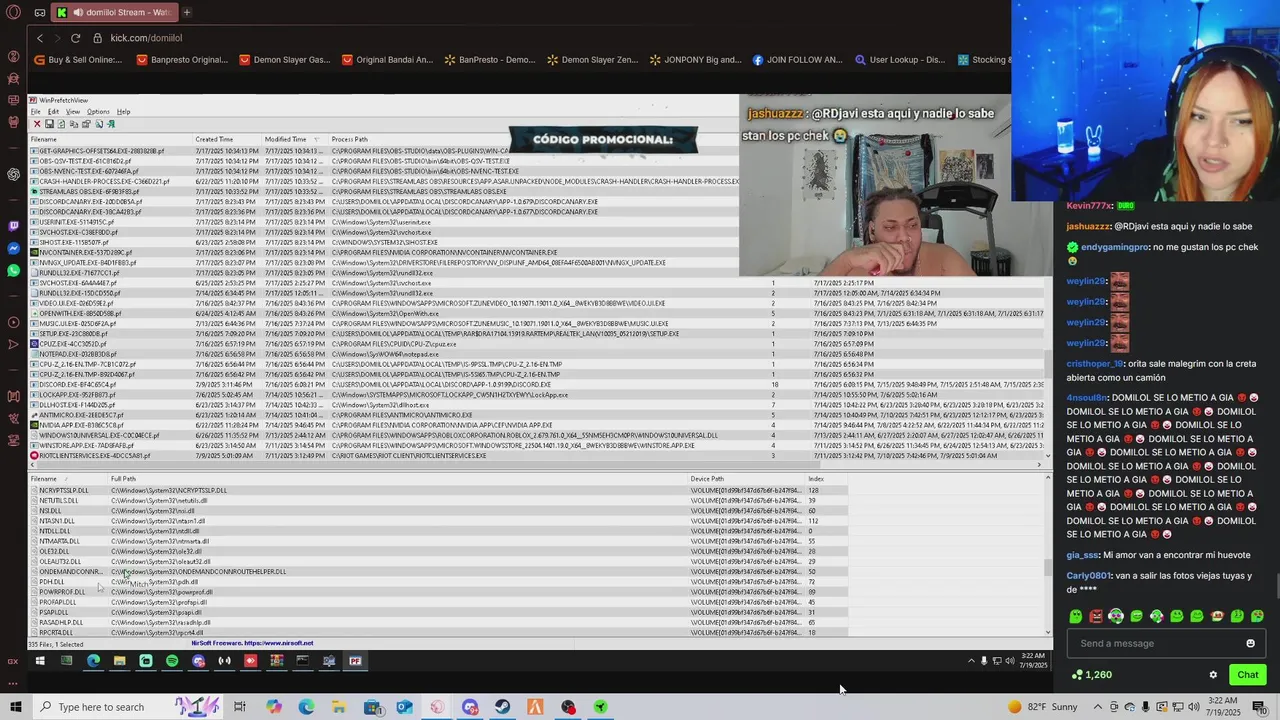Viewport: 1280px width, 720px height.
Task: Select NTDLL.DLL in the lower pane
Action: click(438, 531)
